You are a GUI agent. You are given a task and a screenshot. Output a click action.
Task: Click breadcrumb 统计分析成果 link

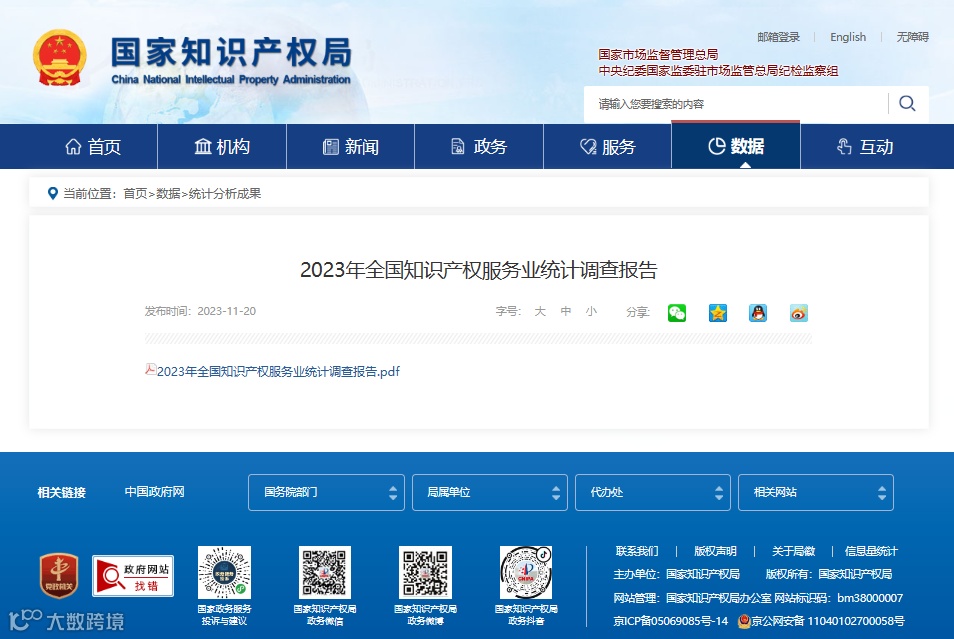pos(225,194)
